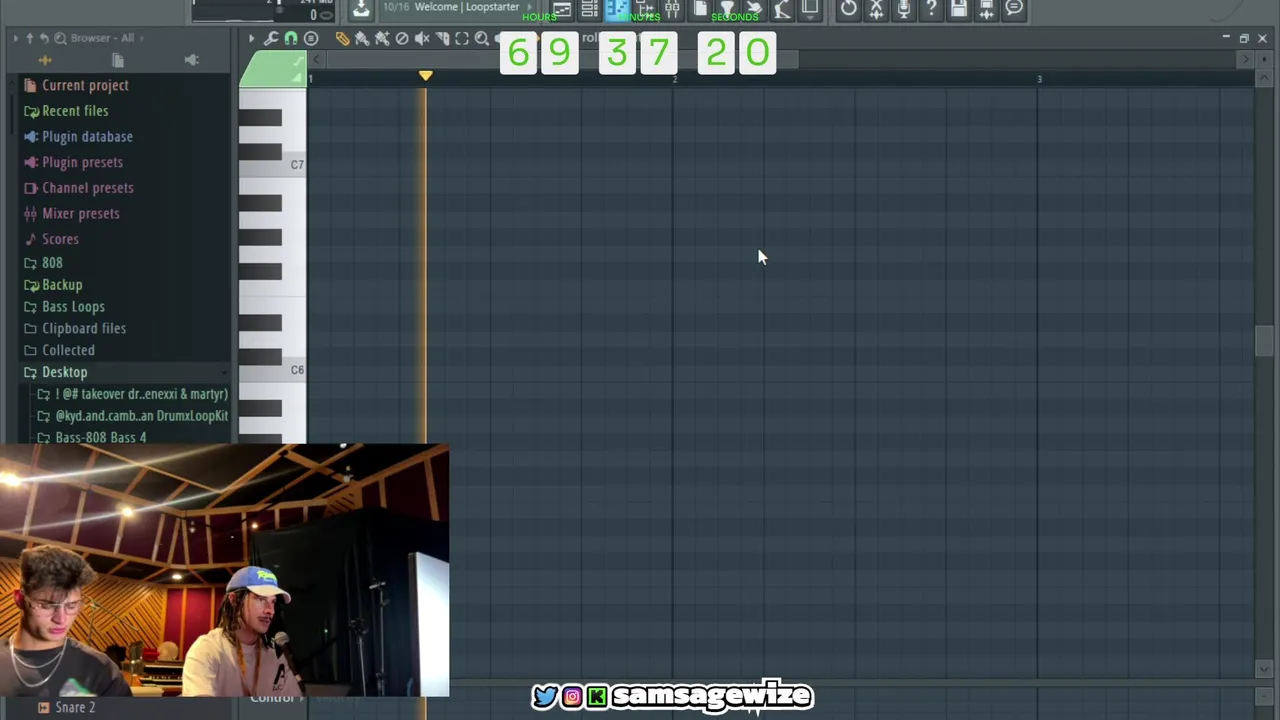Select the Paint brush tool
The image size is (1280, 720).
pyautogui.click(x=362, y=39)
